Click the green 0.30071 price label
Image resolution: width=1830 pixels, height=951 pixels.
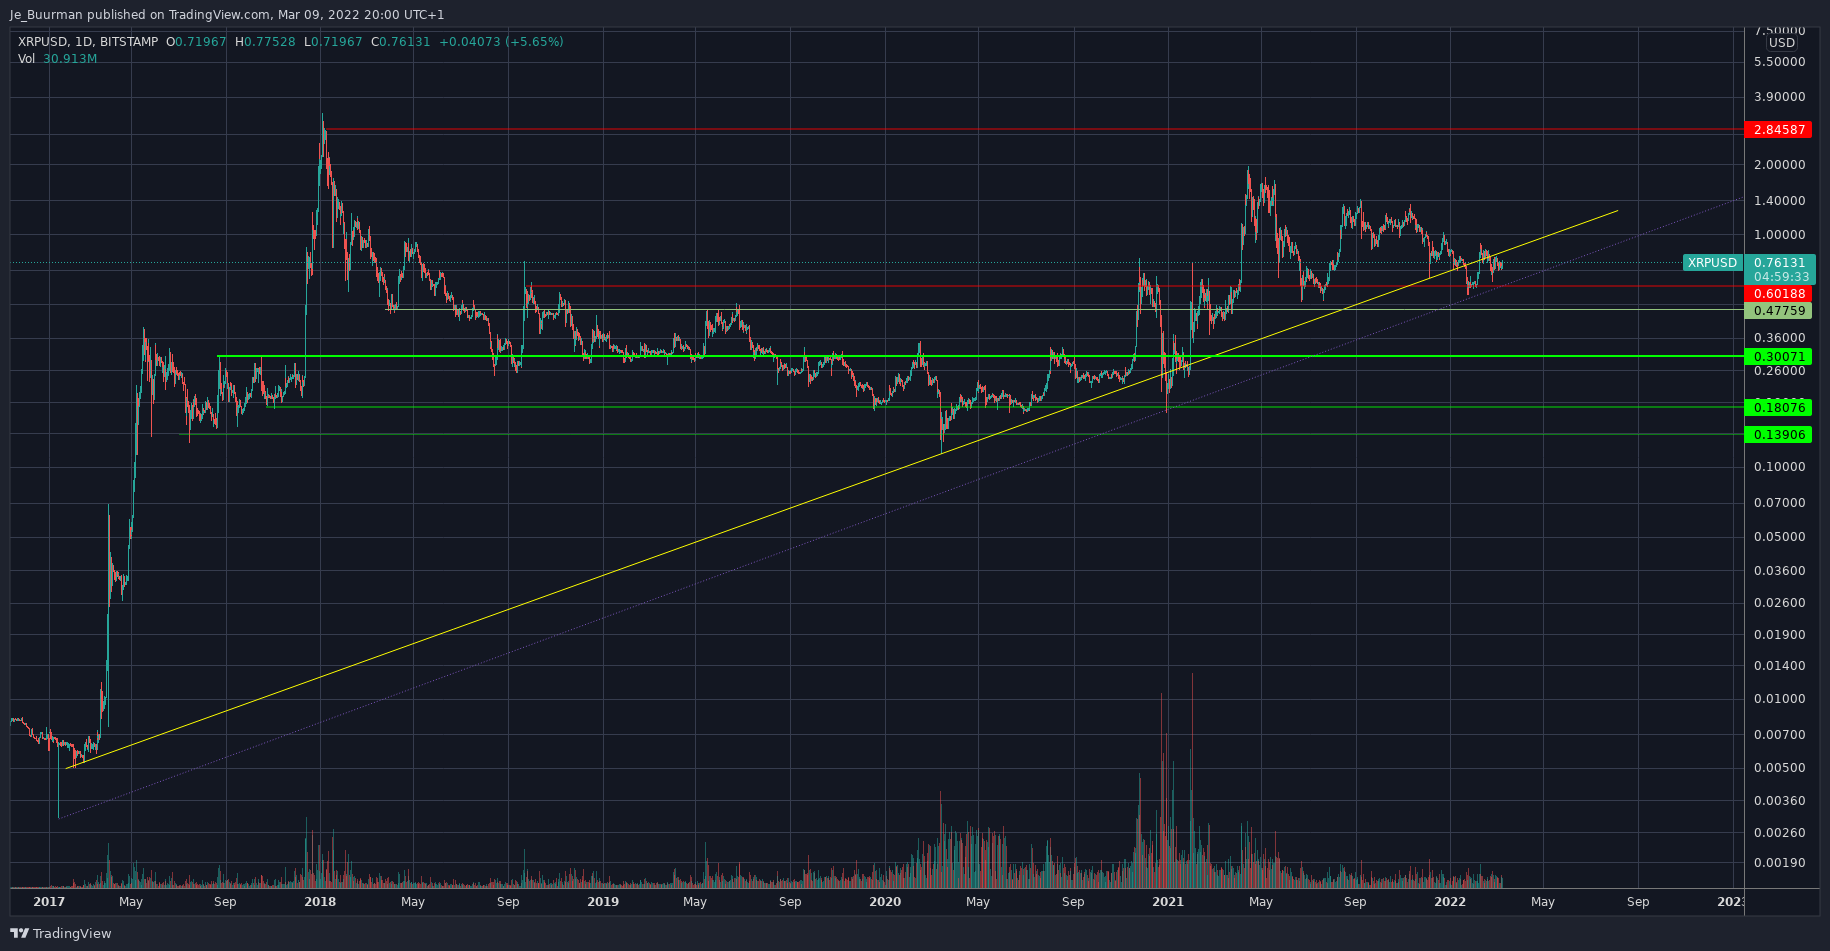tap(1778, 357)
